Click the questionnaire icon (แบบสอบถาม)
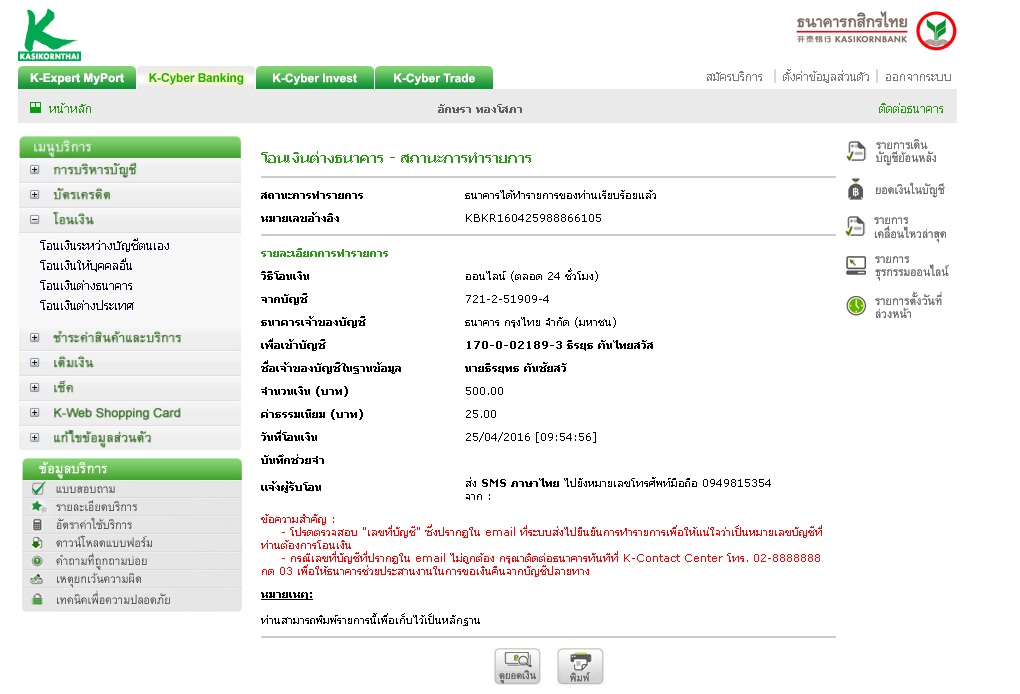This screenshot has height=694, width=1020. [37, 489]
